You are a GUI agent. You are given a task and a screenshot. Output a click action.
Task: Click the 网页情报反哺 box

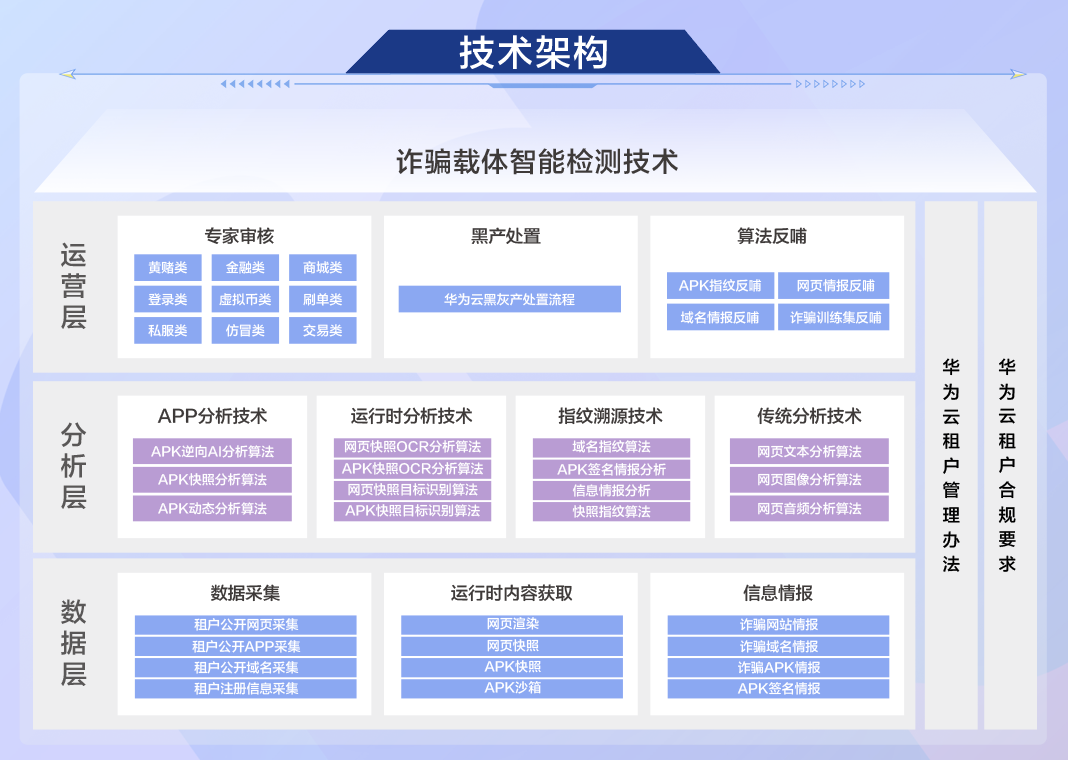[x=834, y=285]
